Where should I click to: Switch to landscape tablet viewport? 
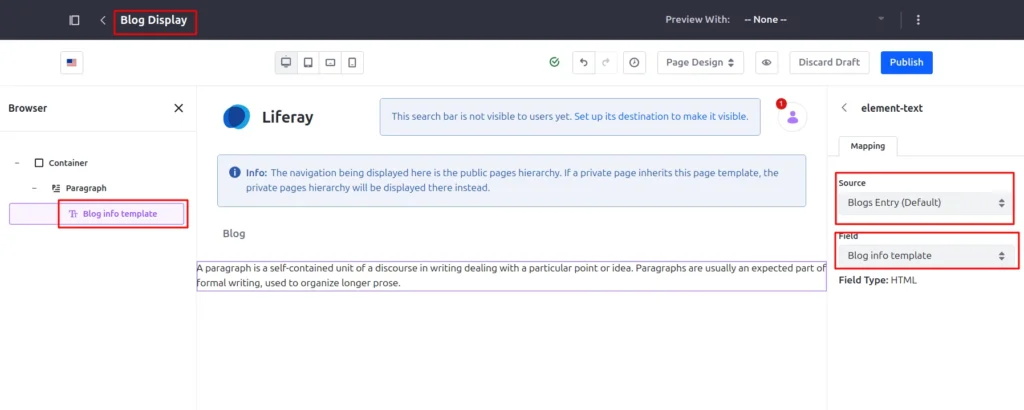330,63
